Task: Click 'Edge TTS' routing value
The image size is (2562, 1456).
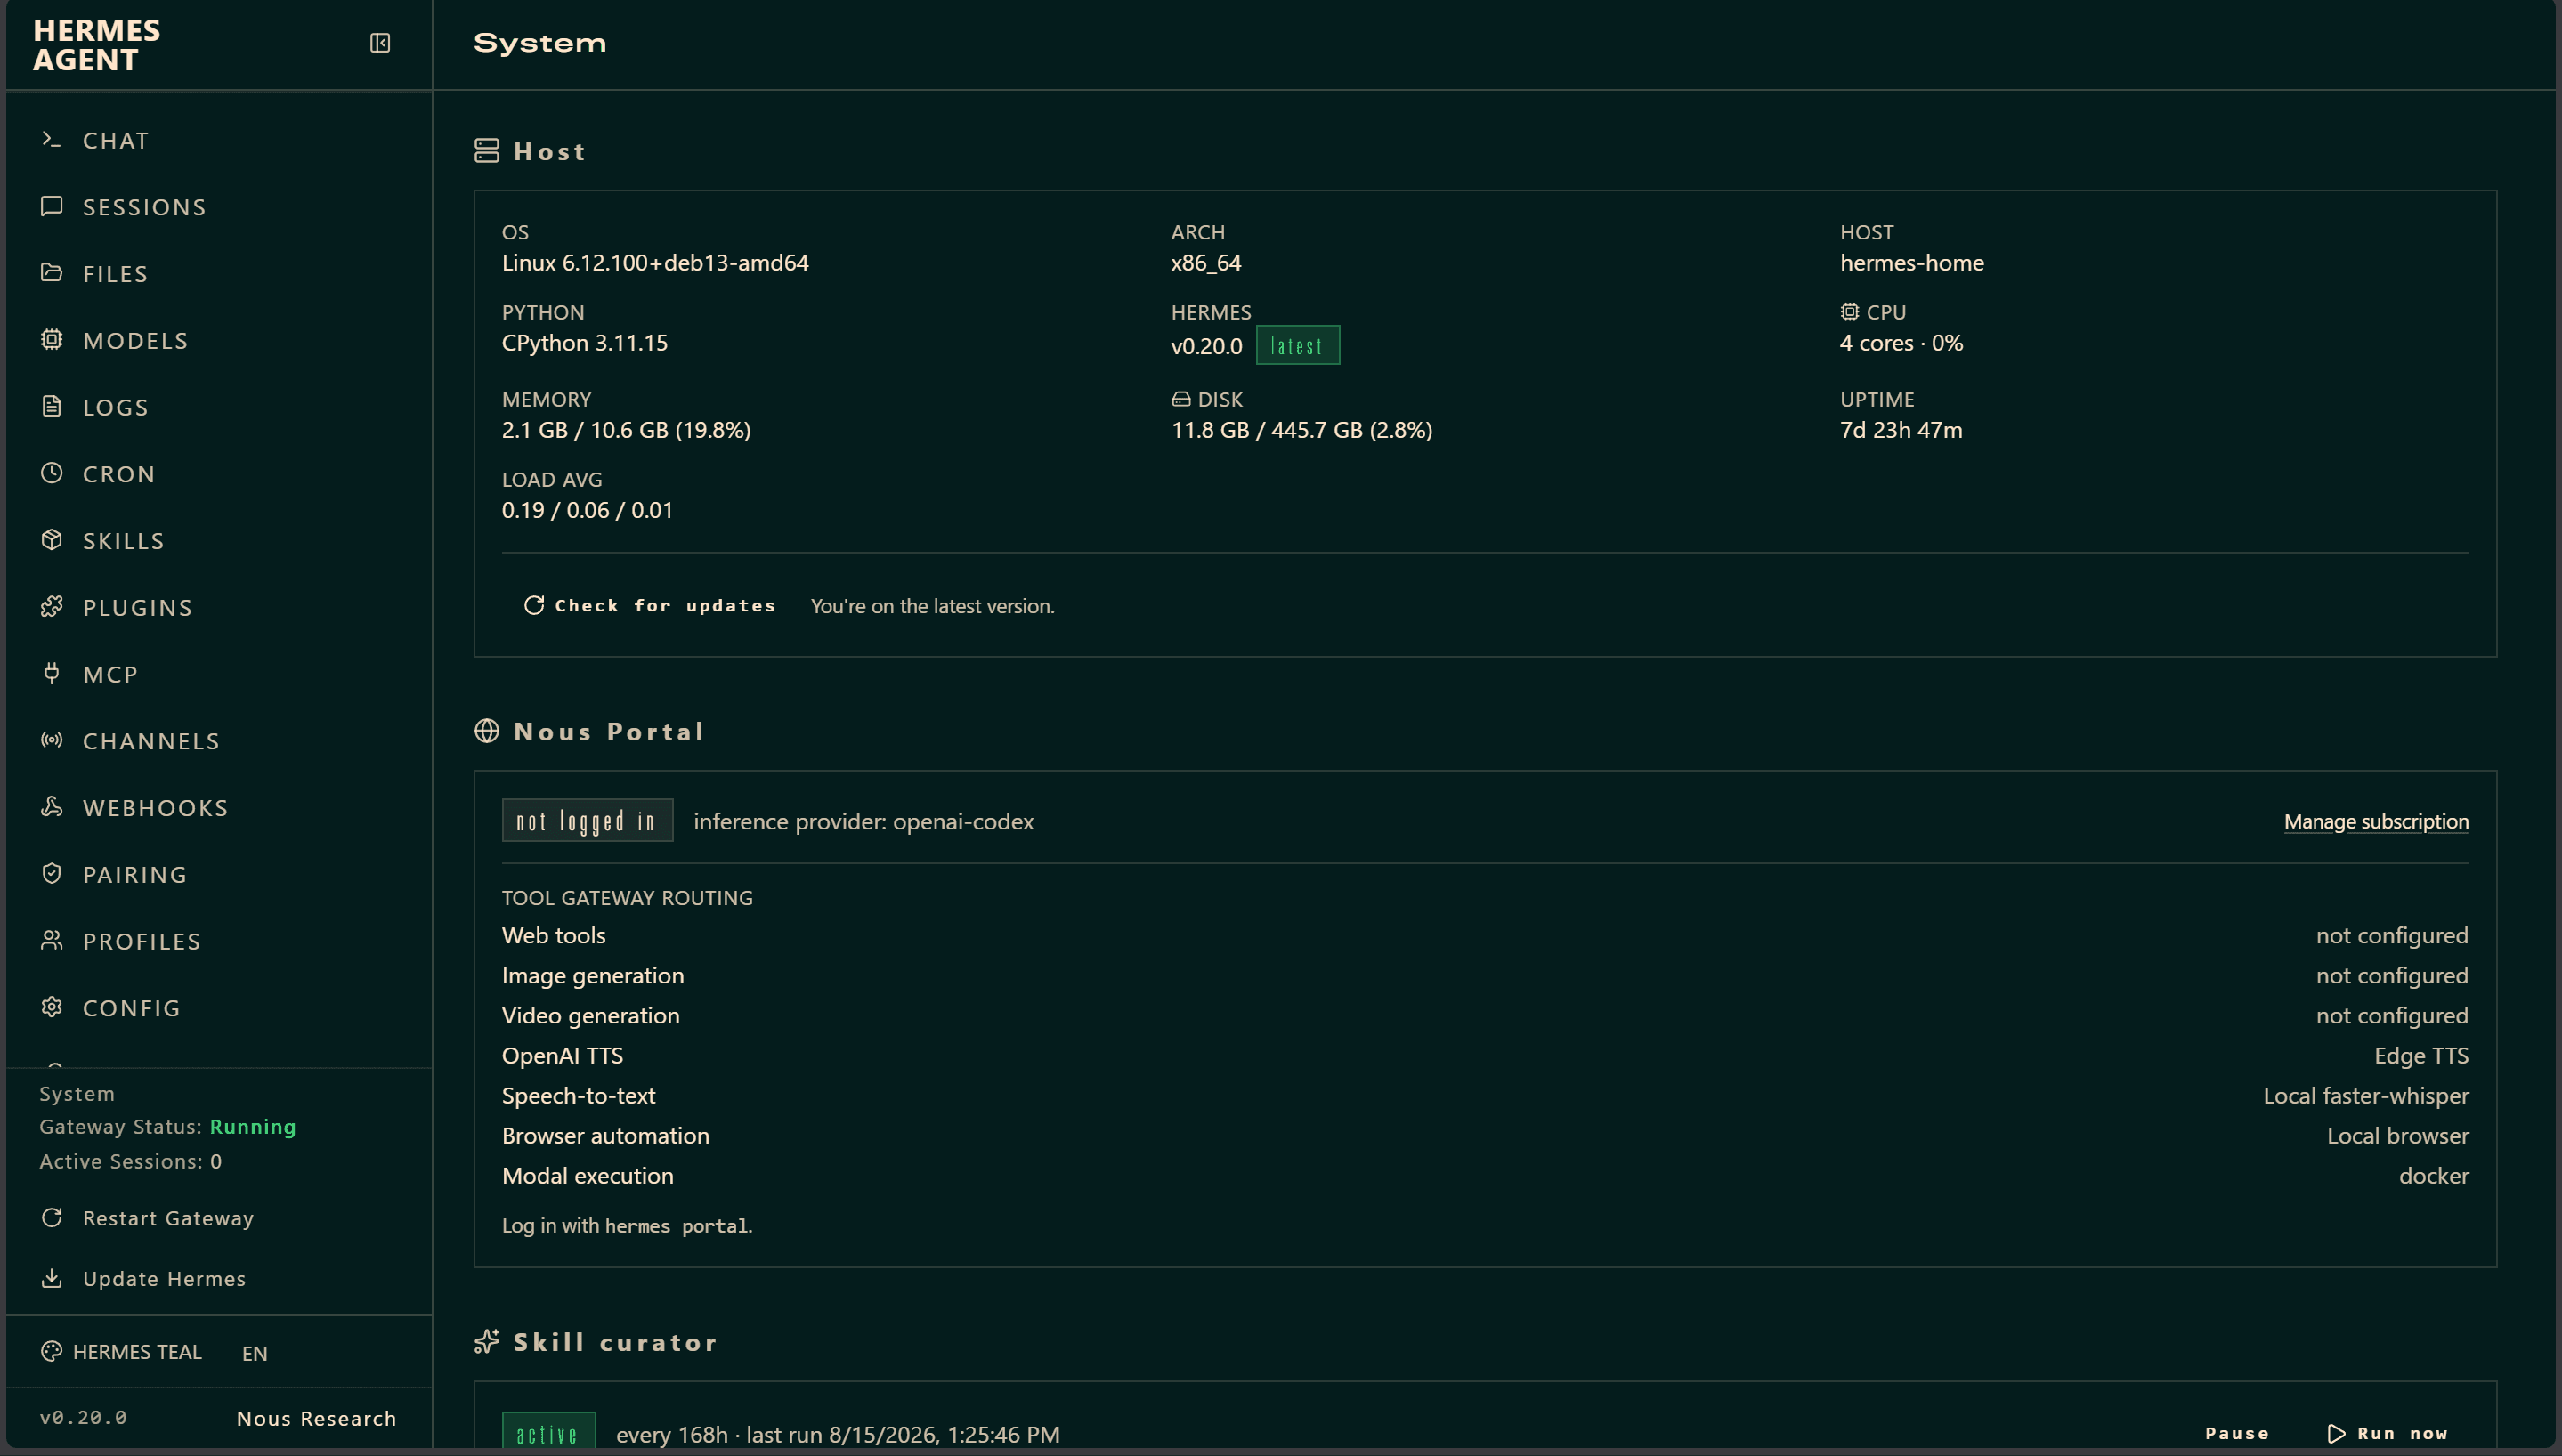Action: coord(2421,1055)
